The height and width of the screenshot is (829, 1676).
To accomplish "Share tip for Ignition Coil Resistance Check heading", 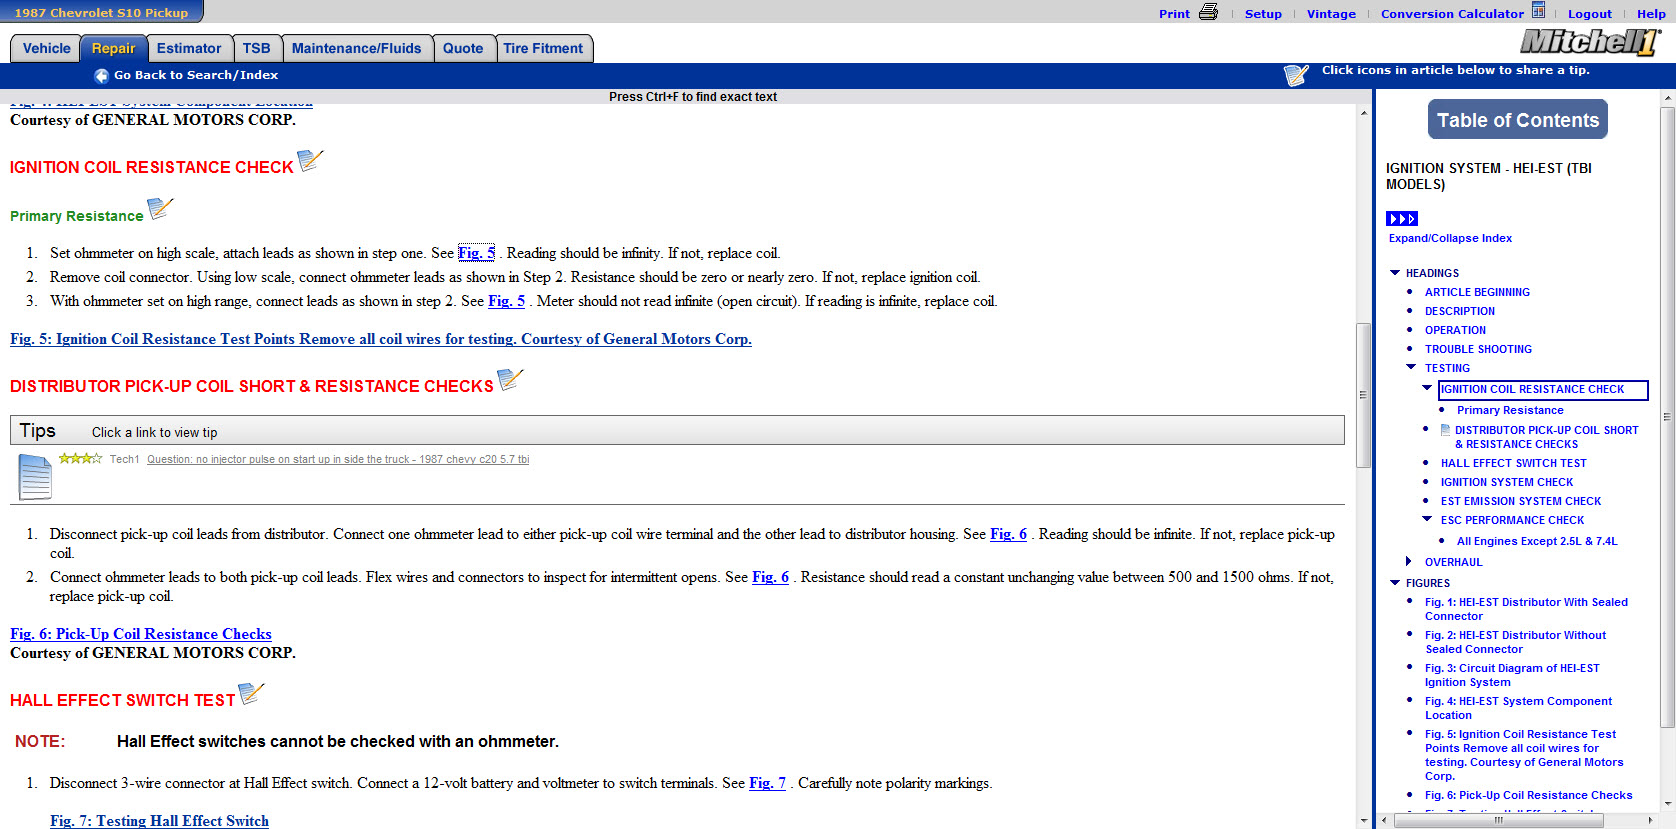I will (311, 160).
